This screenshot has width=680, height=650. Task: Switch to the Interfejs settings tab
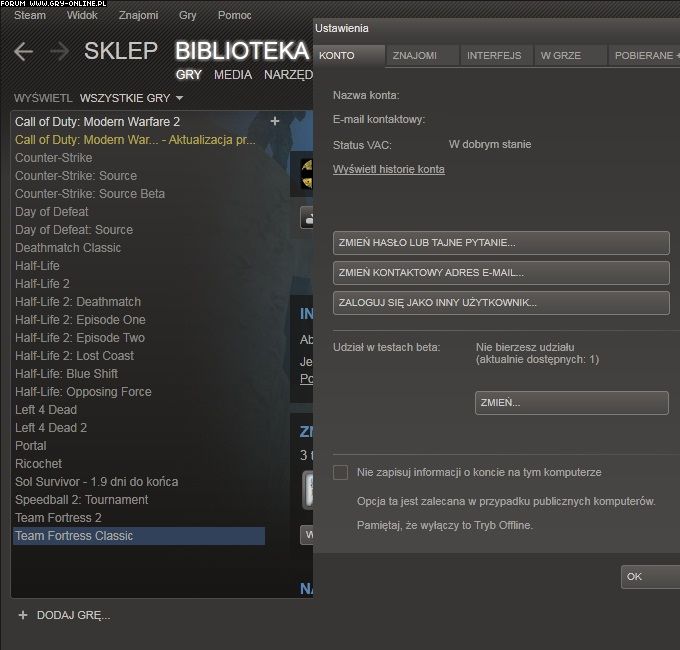tap(497, 56)
